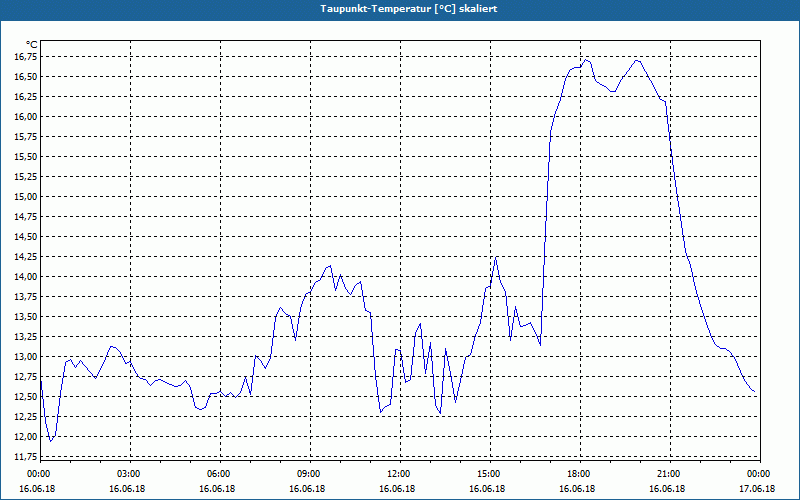This screenshot has width=800, height=500.
Task: Select the 21:00 x-axis time label
Action: tap(668, 474)
